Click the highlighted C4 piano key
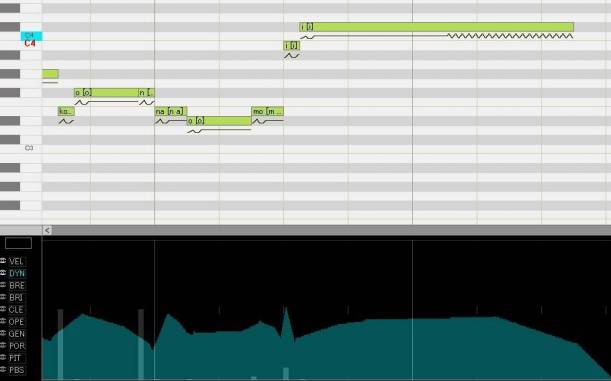This screenshot has width=611, height=381. [31, 36]
